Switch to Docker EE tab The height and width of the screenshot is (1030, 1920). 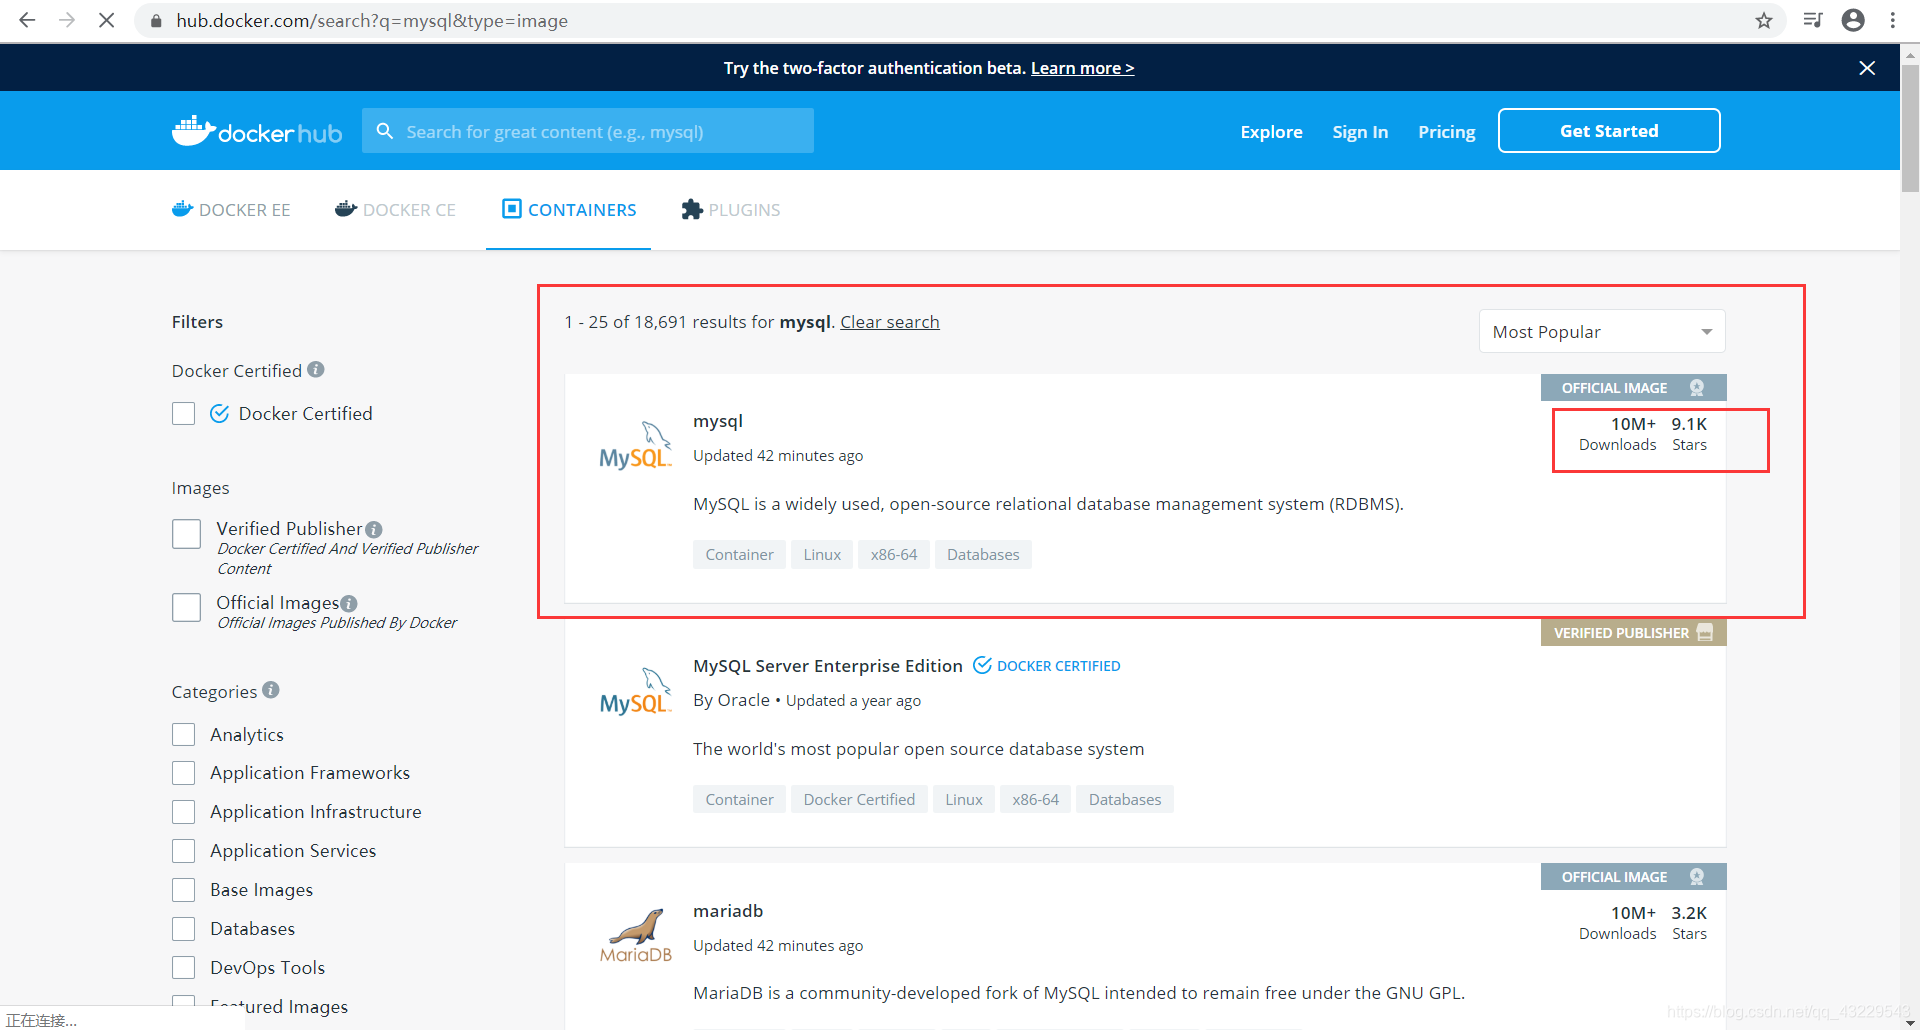coord(231,210)
